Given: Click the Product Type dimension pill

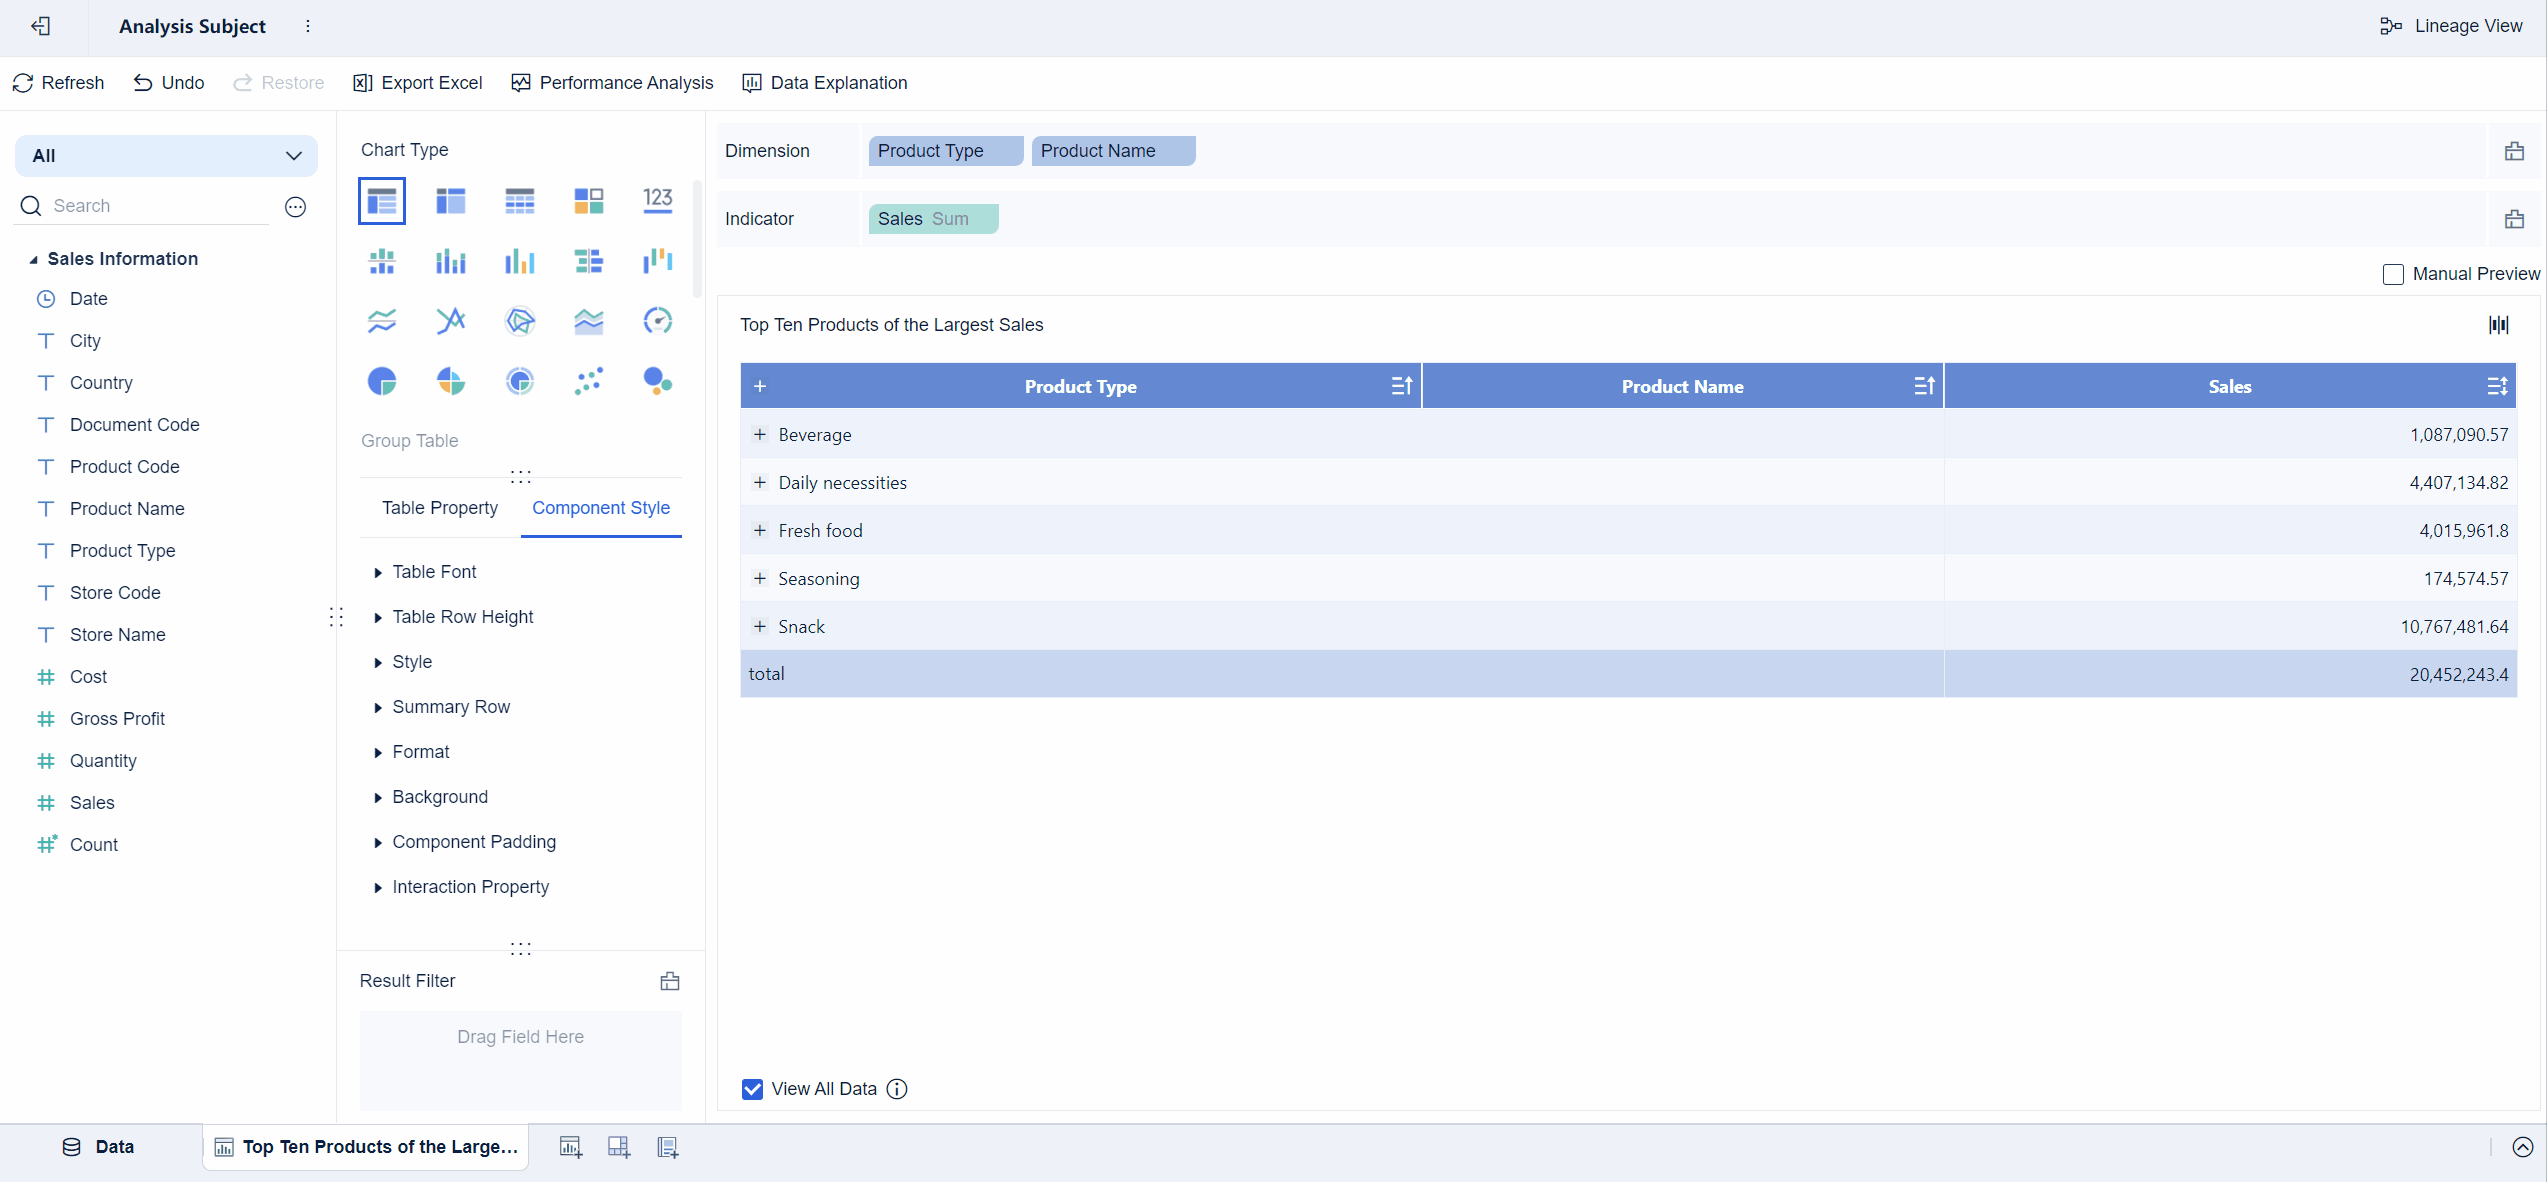Looking at the screenshot, I should 946,151.
